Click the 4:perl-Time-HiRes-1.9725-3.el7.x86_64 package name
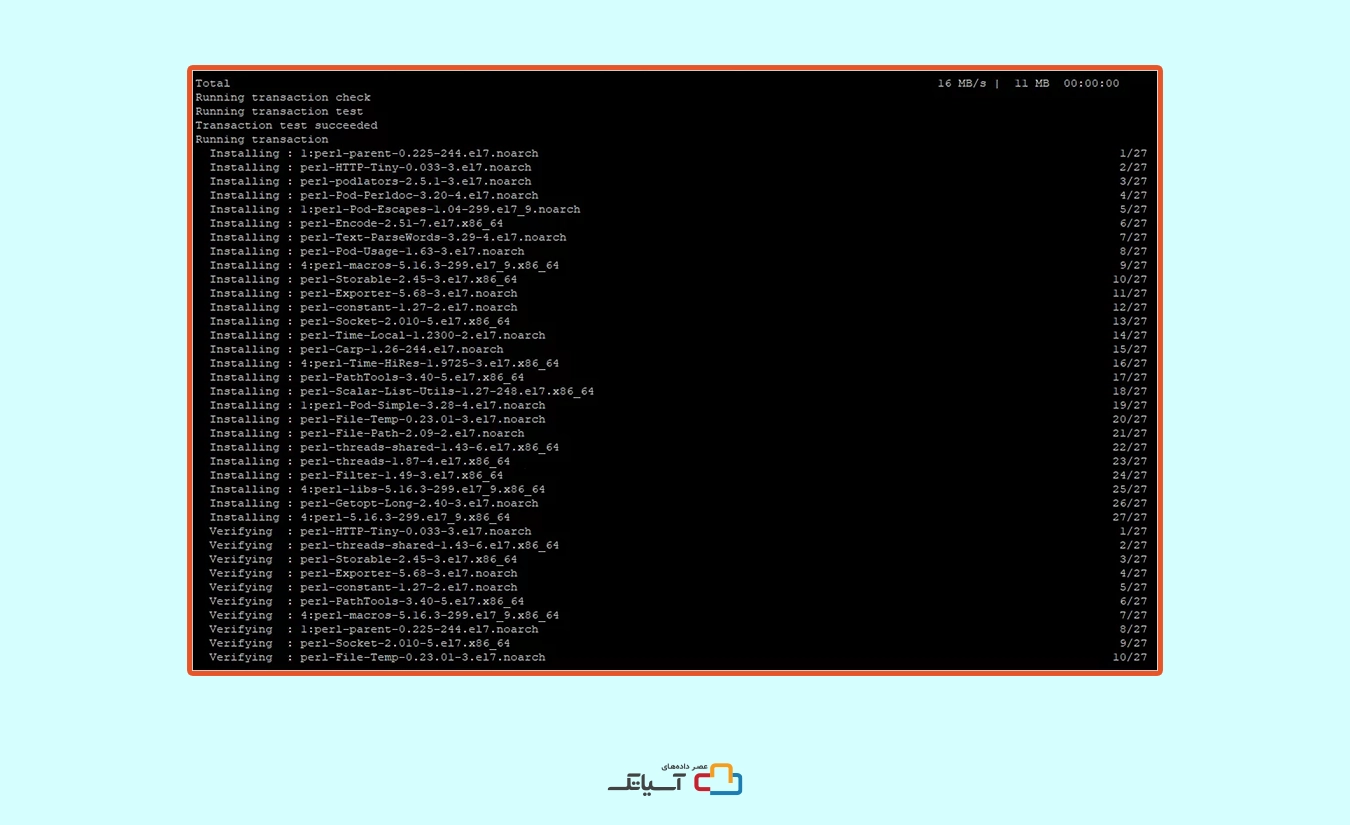This screenshot has height=825, width=1350. (x=429, y=364)
